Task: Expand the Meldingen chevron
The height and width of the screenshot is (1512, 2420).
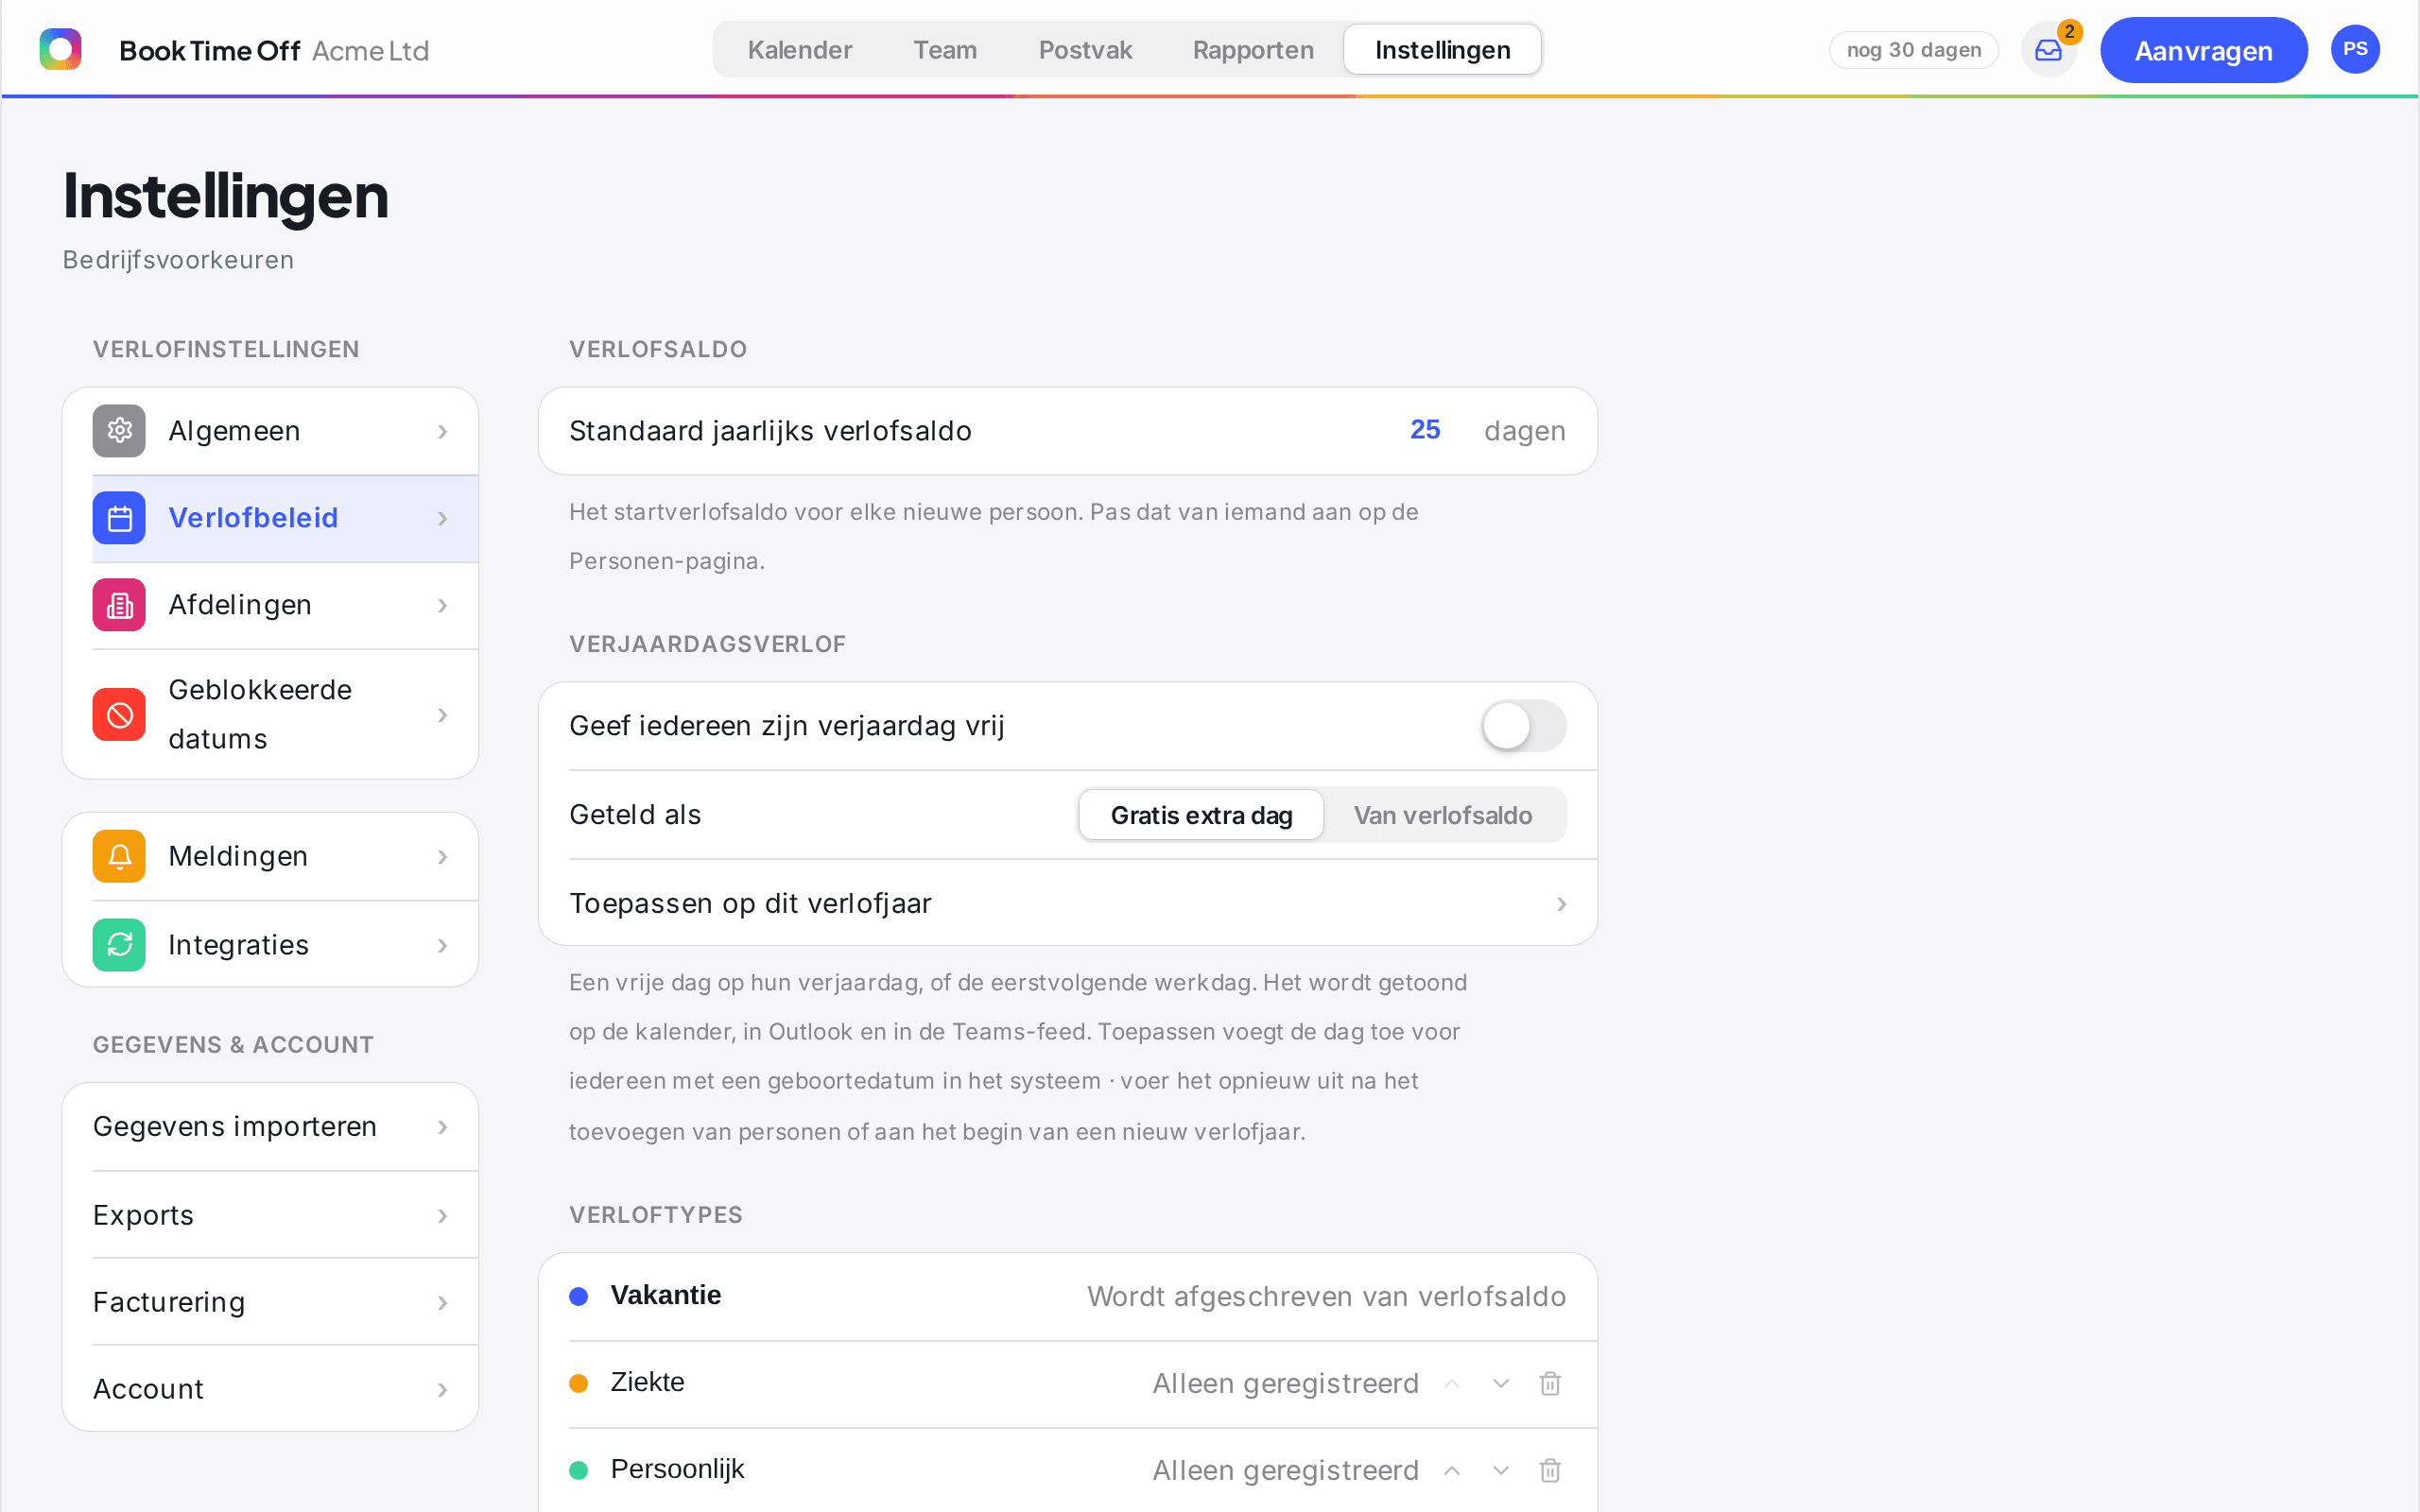Action: pyautogui.click(x=442, y=857)
